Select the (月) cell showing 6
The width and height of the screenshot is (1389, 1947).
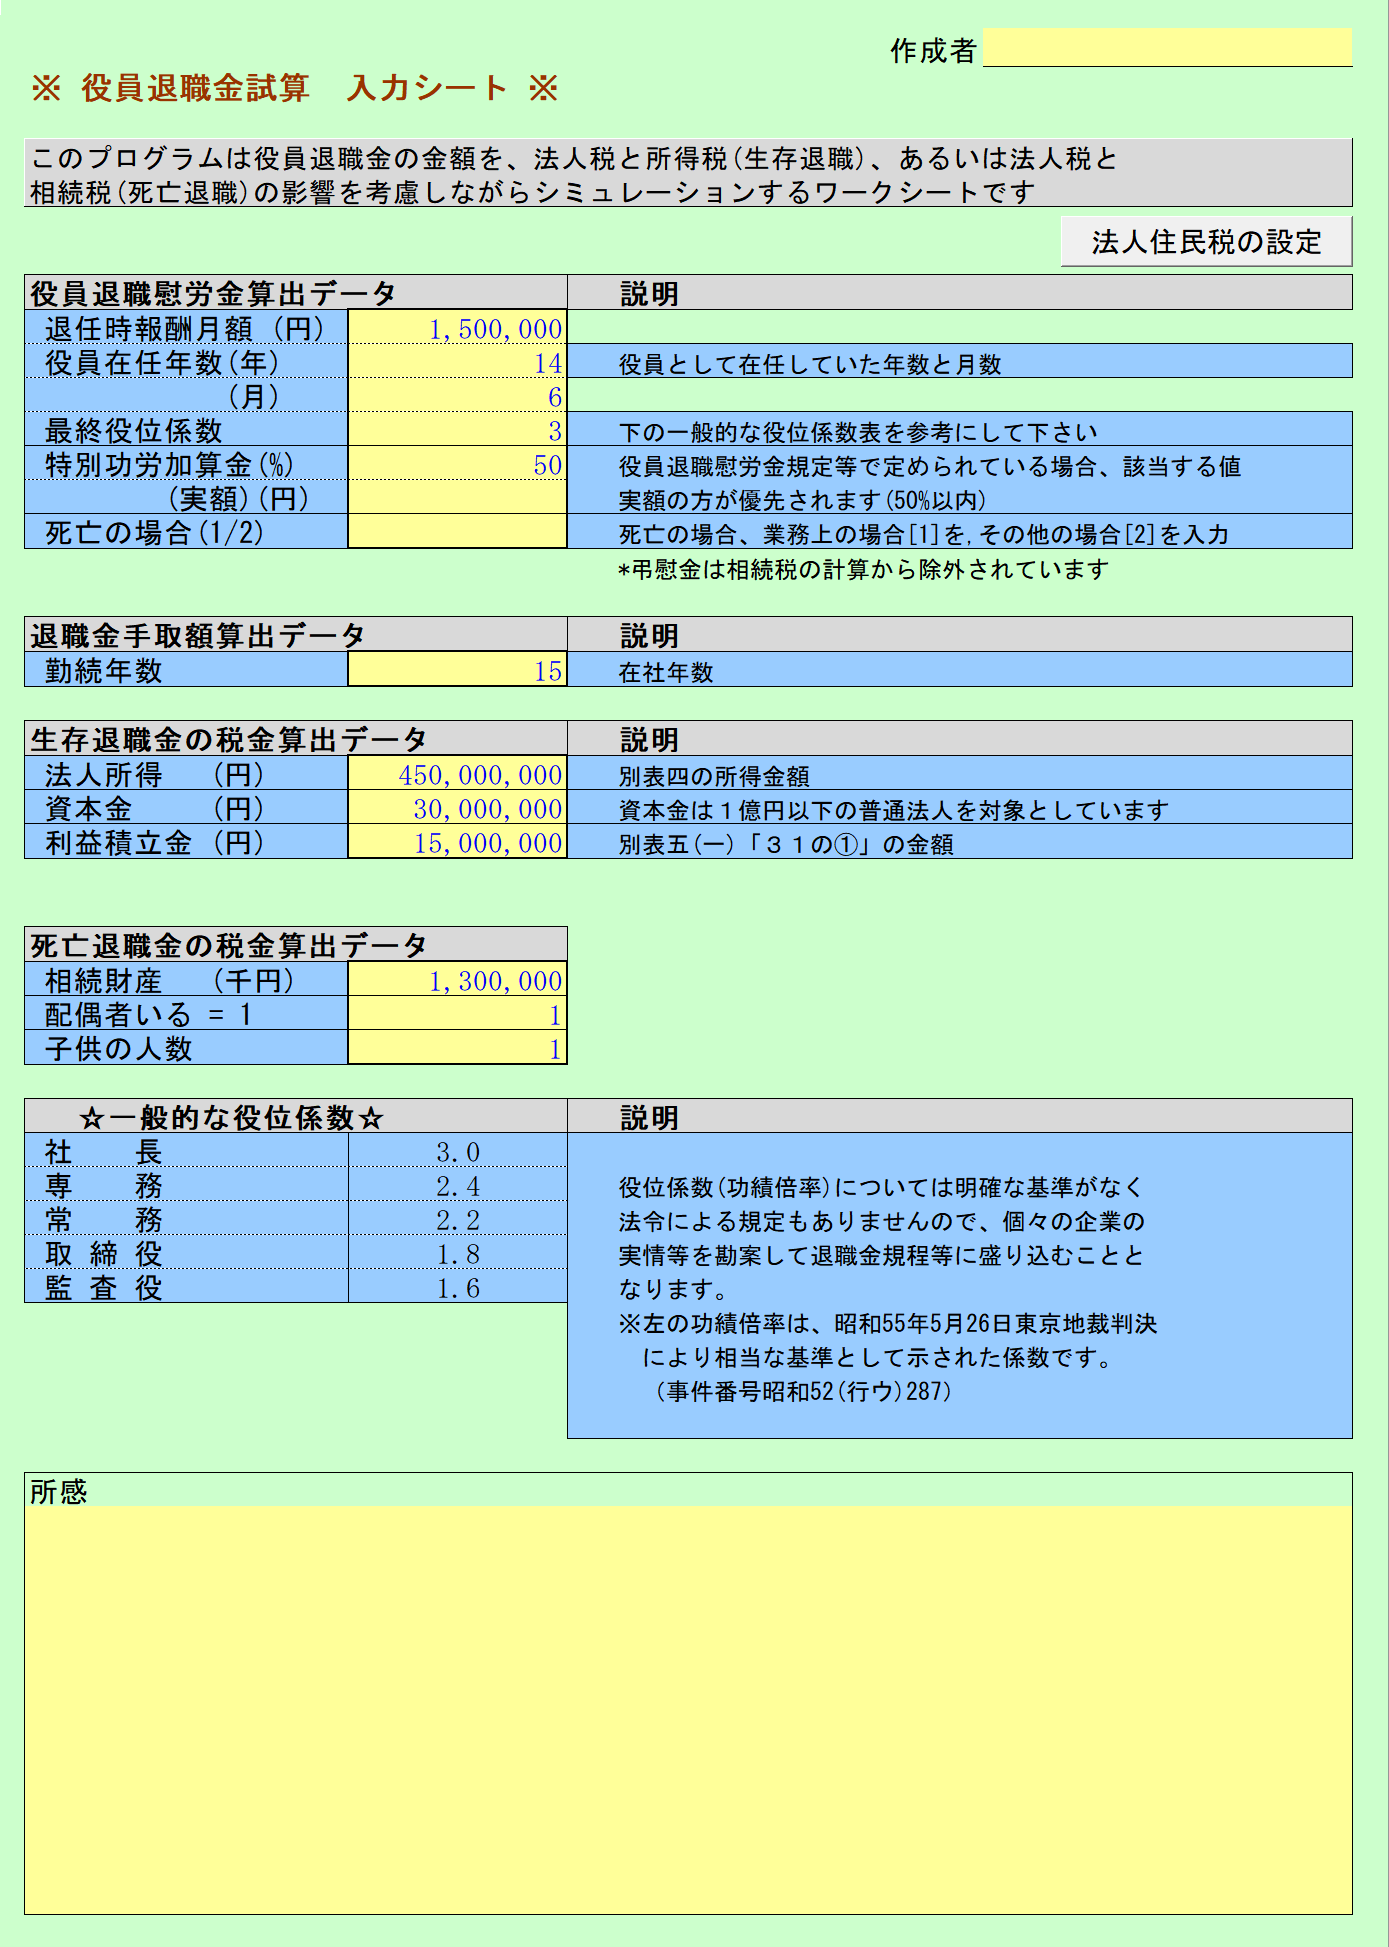[x=457, y=395]
